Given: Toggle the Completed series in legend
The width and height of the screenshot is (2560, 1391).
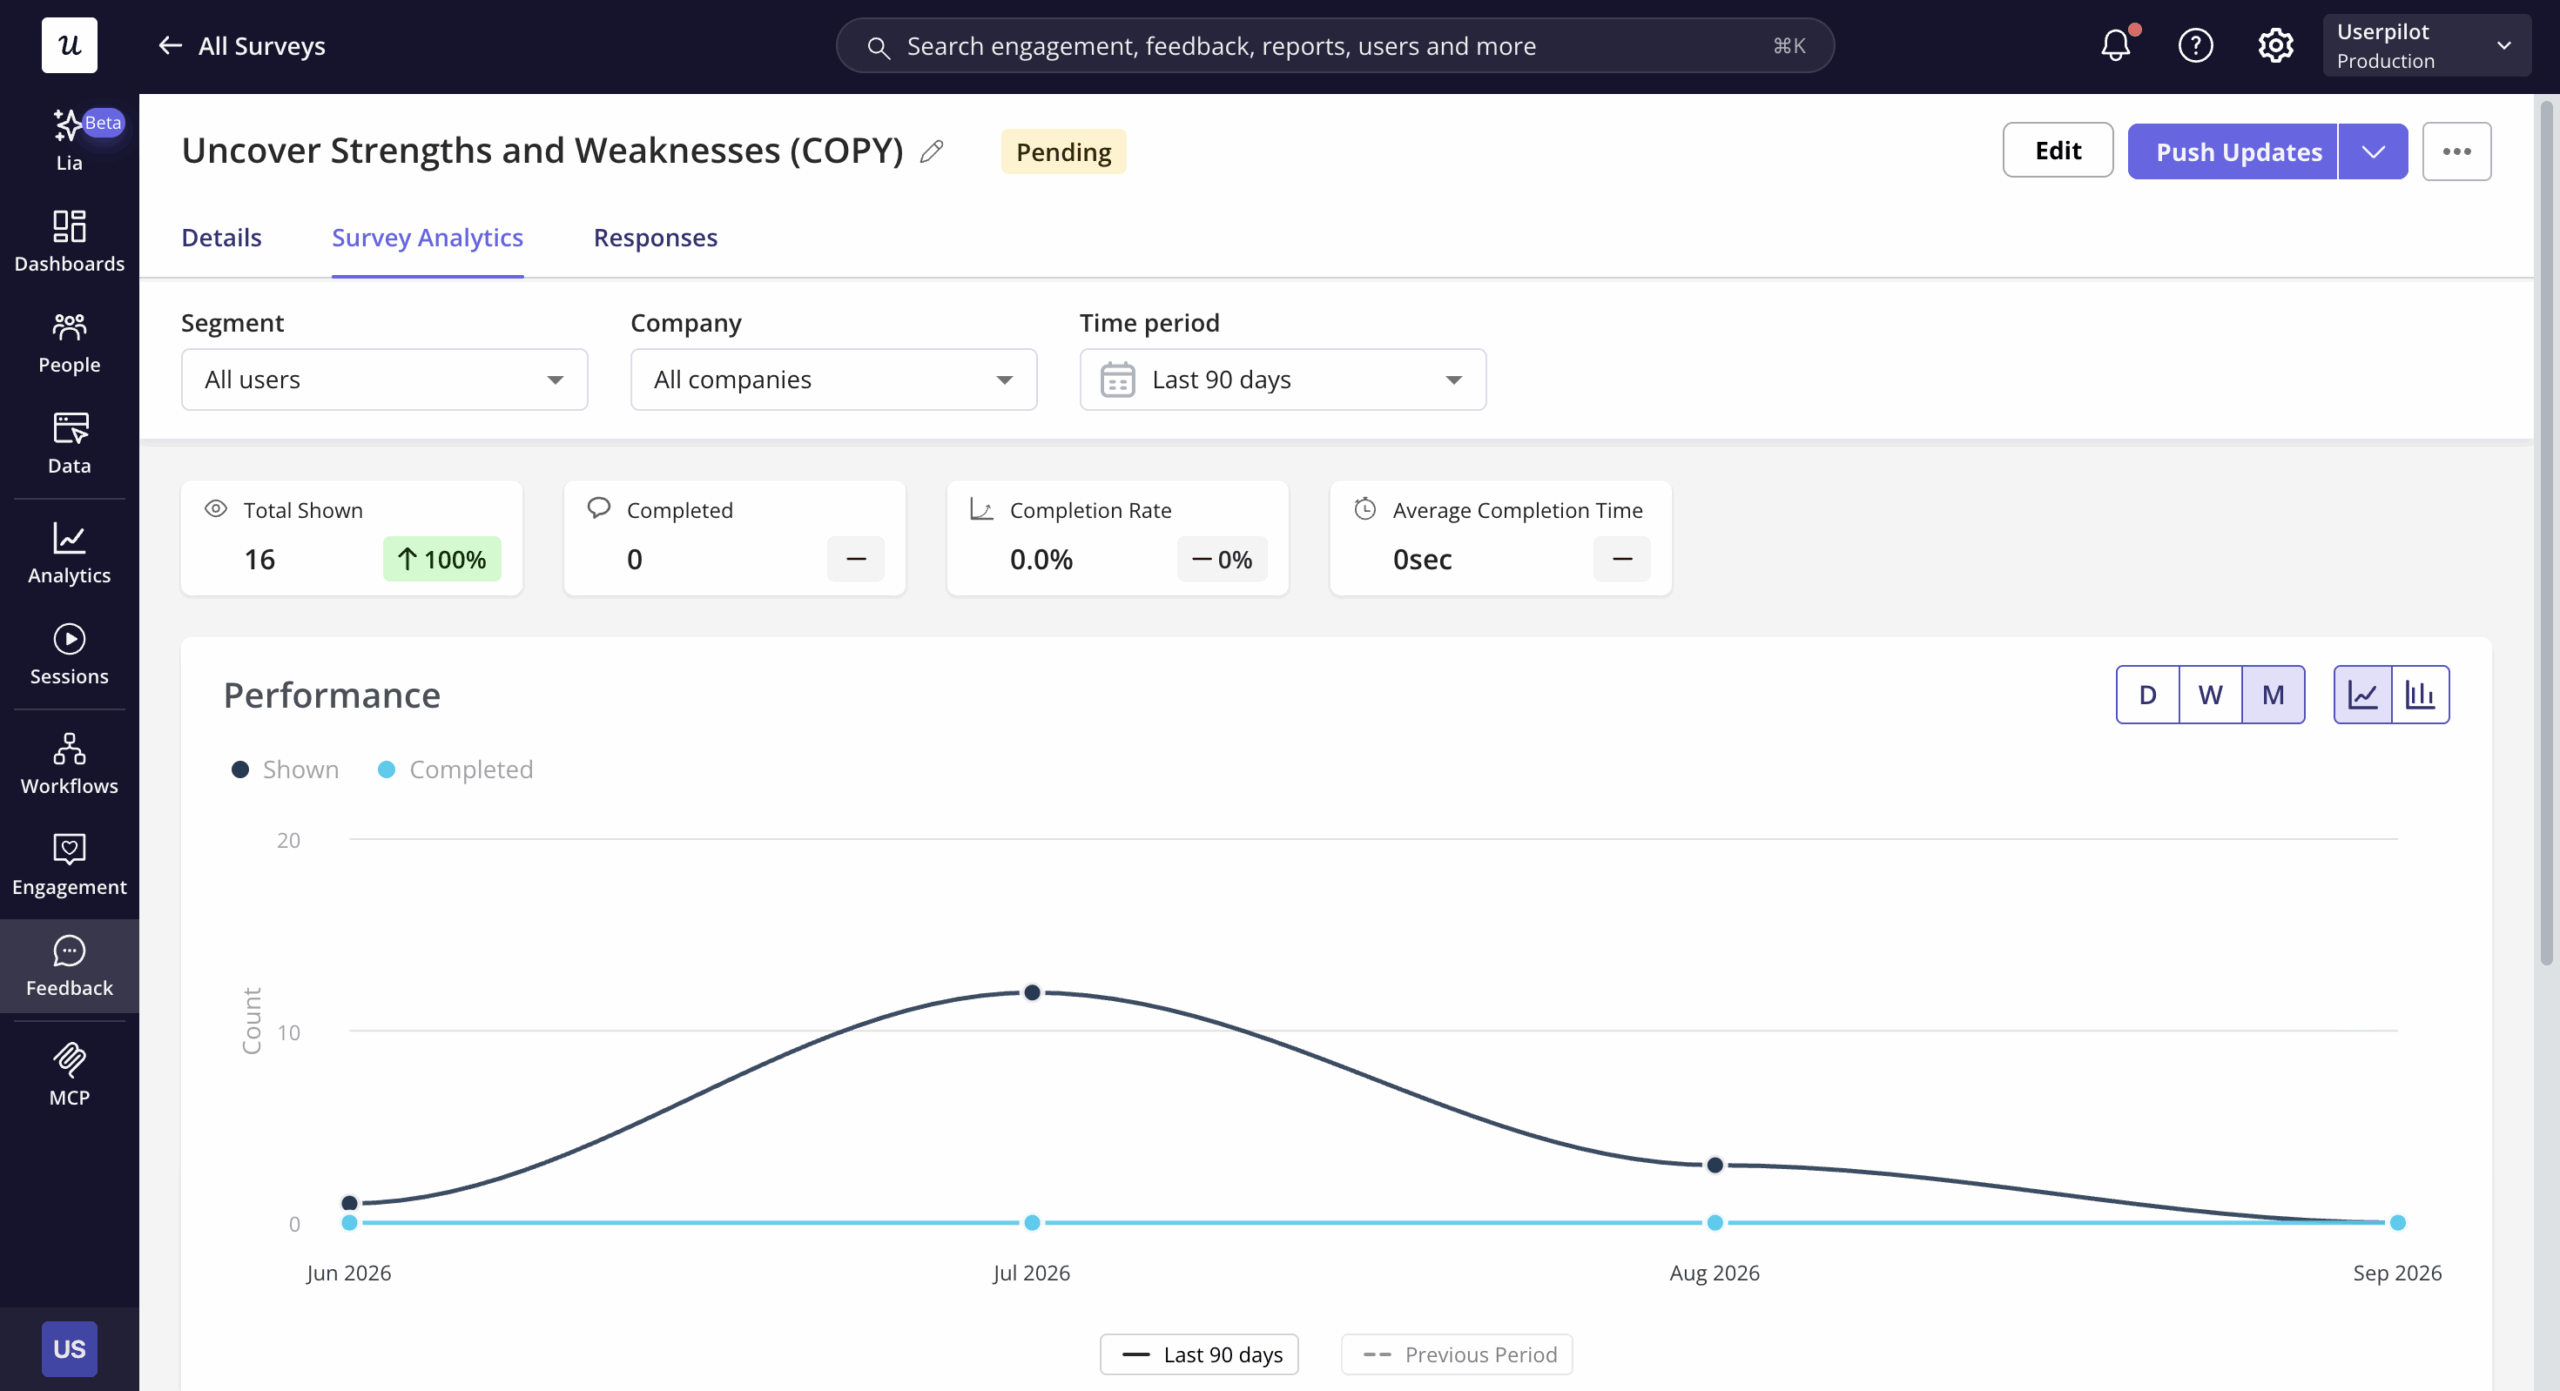Looking at the screenshot, I should click(x=456, y=769).
